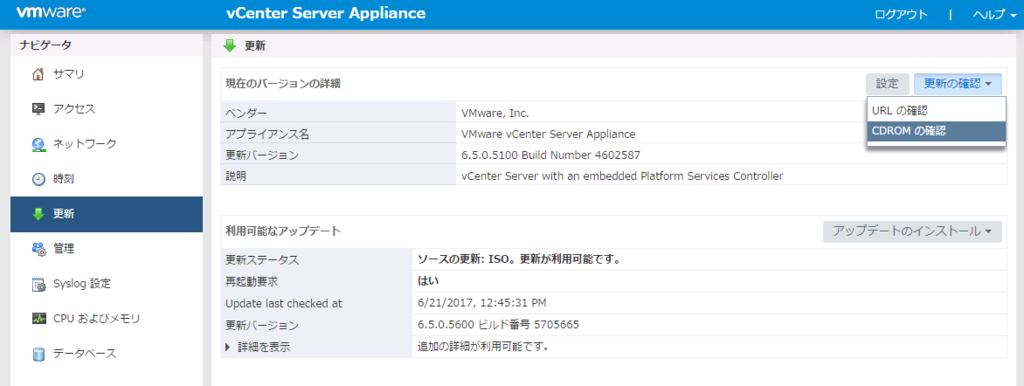Click the 管理 users icon
Screen dimensions: 1024x386
click(39, 249)
